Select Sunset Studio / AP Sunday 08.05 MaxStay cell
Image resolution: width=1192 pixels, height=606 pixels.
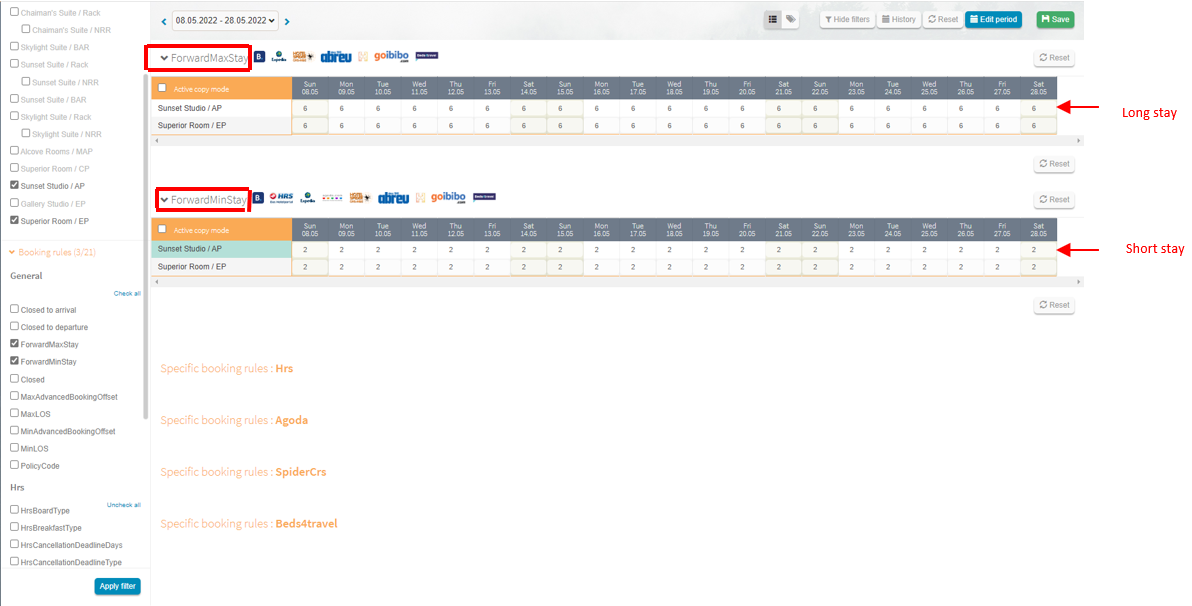(x=309, y=108)
